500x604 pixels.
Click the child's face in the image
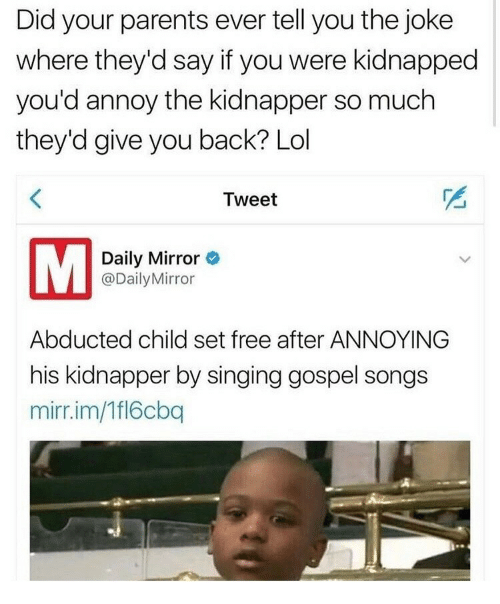(268, 518)
